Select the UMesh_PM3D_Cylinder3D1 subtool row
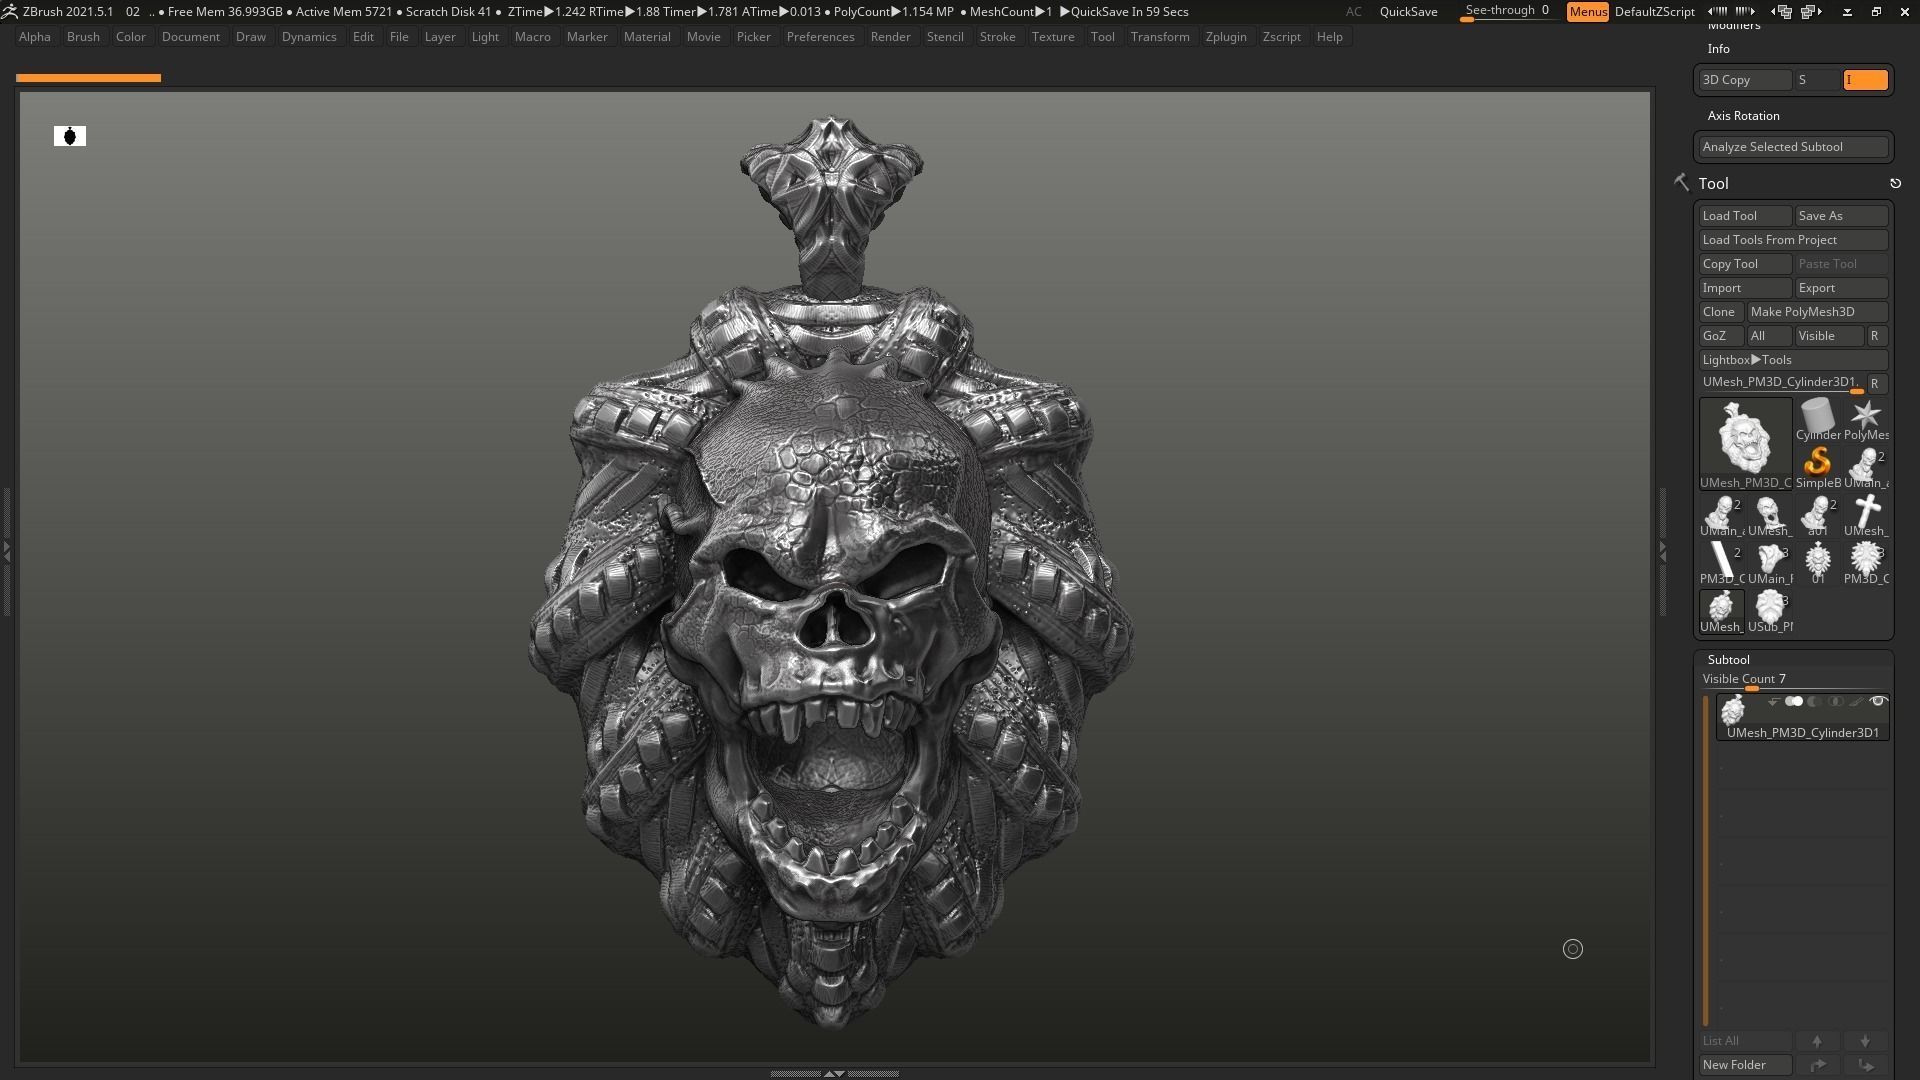Image resolution: width=1920 pixels, height=1080 pixels. tap(1802, 717)
